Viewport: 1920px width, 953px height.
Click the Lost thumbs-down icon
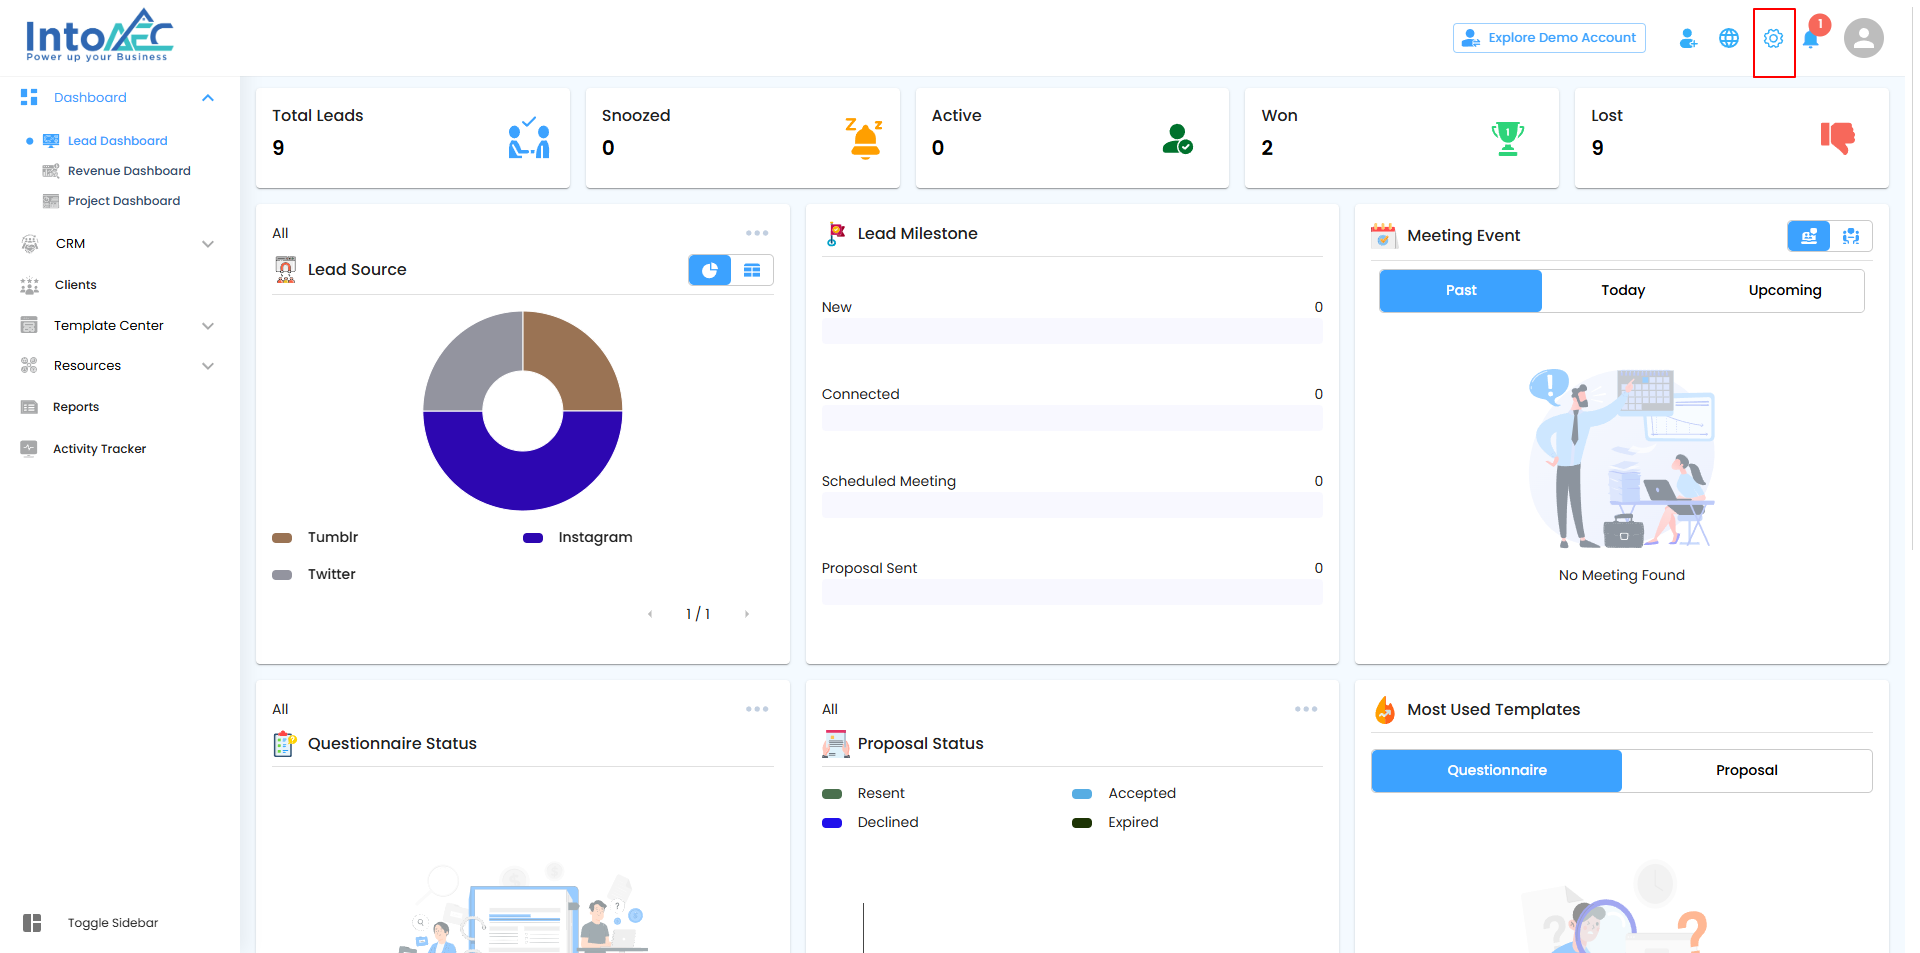point(1838,138)
